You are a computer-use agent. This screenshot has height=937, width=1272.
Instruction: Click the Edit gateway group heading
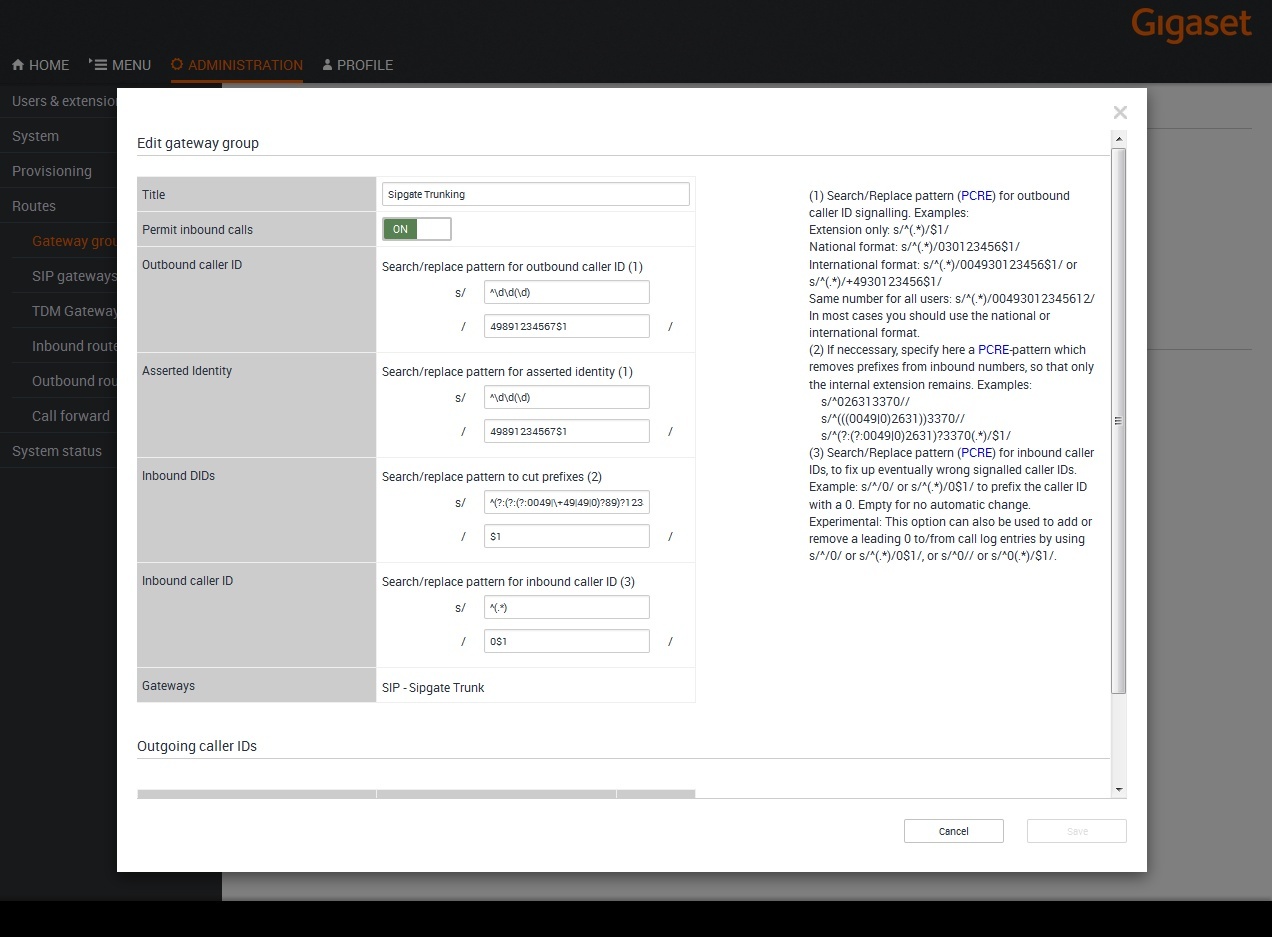coord(198,143)
